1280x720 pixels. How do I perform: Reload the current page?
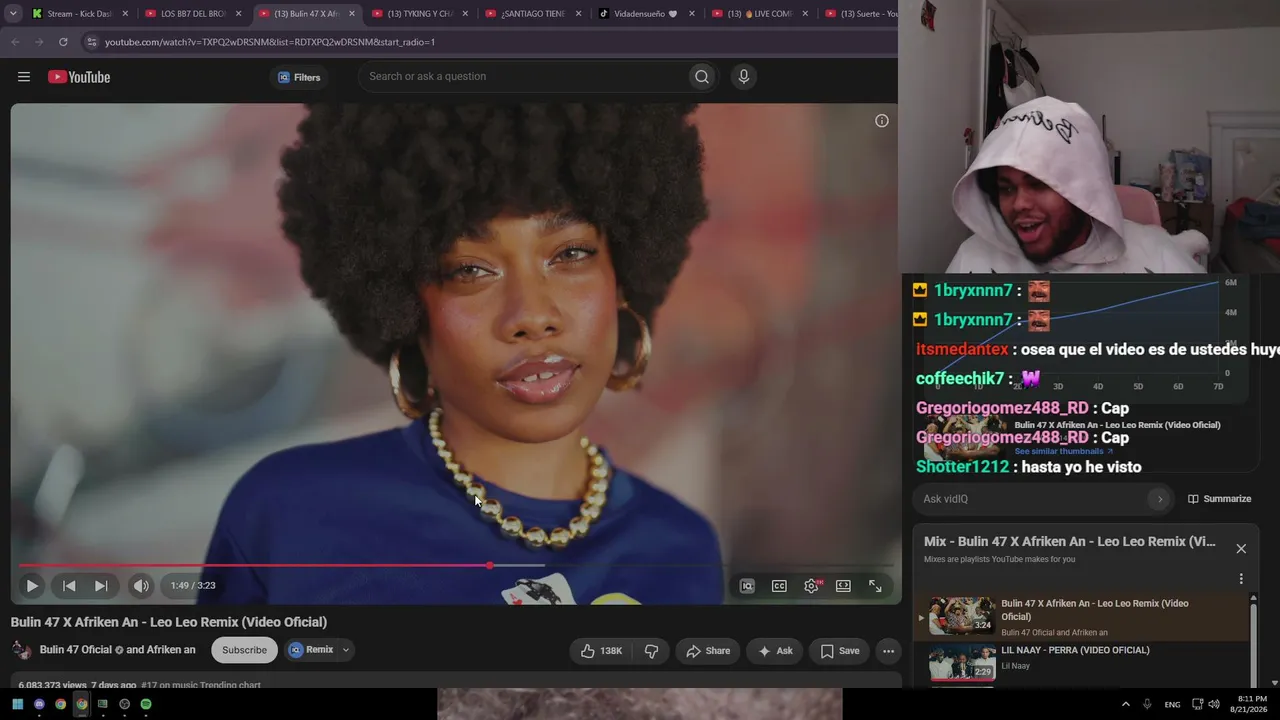coord(63,42)
